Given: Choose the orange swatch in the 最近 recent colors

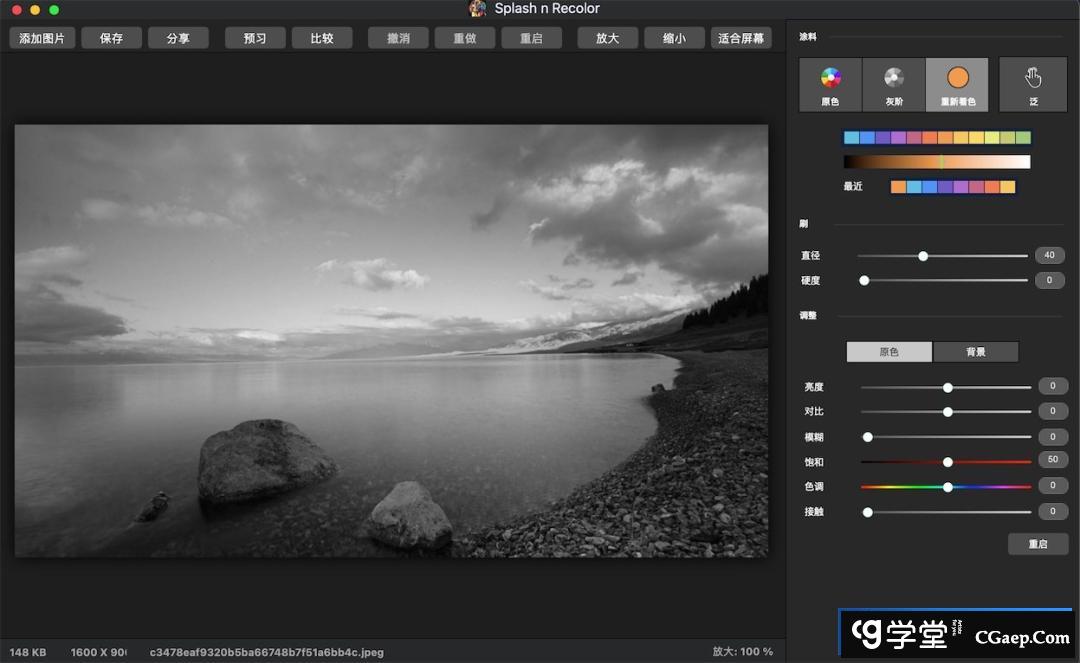Looking at the screenshot, I should [x=899, y=187].
